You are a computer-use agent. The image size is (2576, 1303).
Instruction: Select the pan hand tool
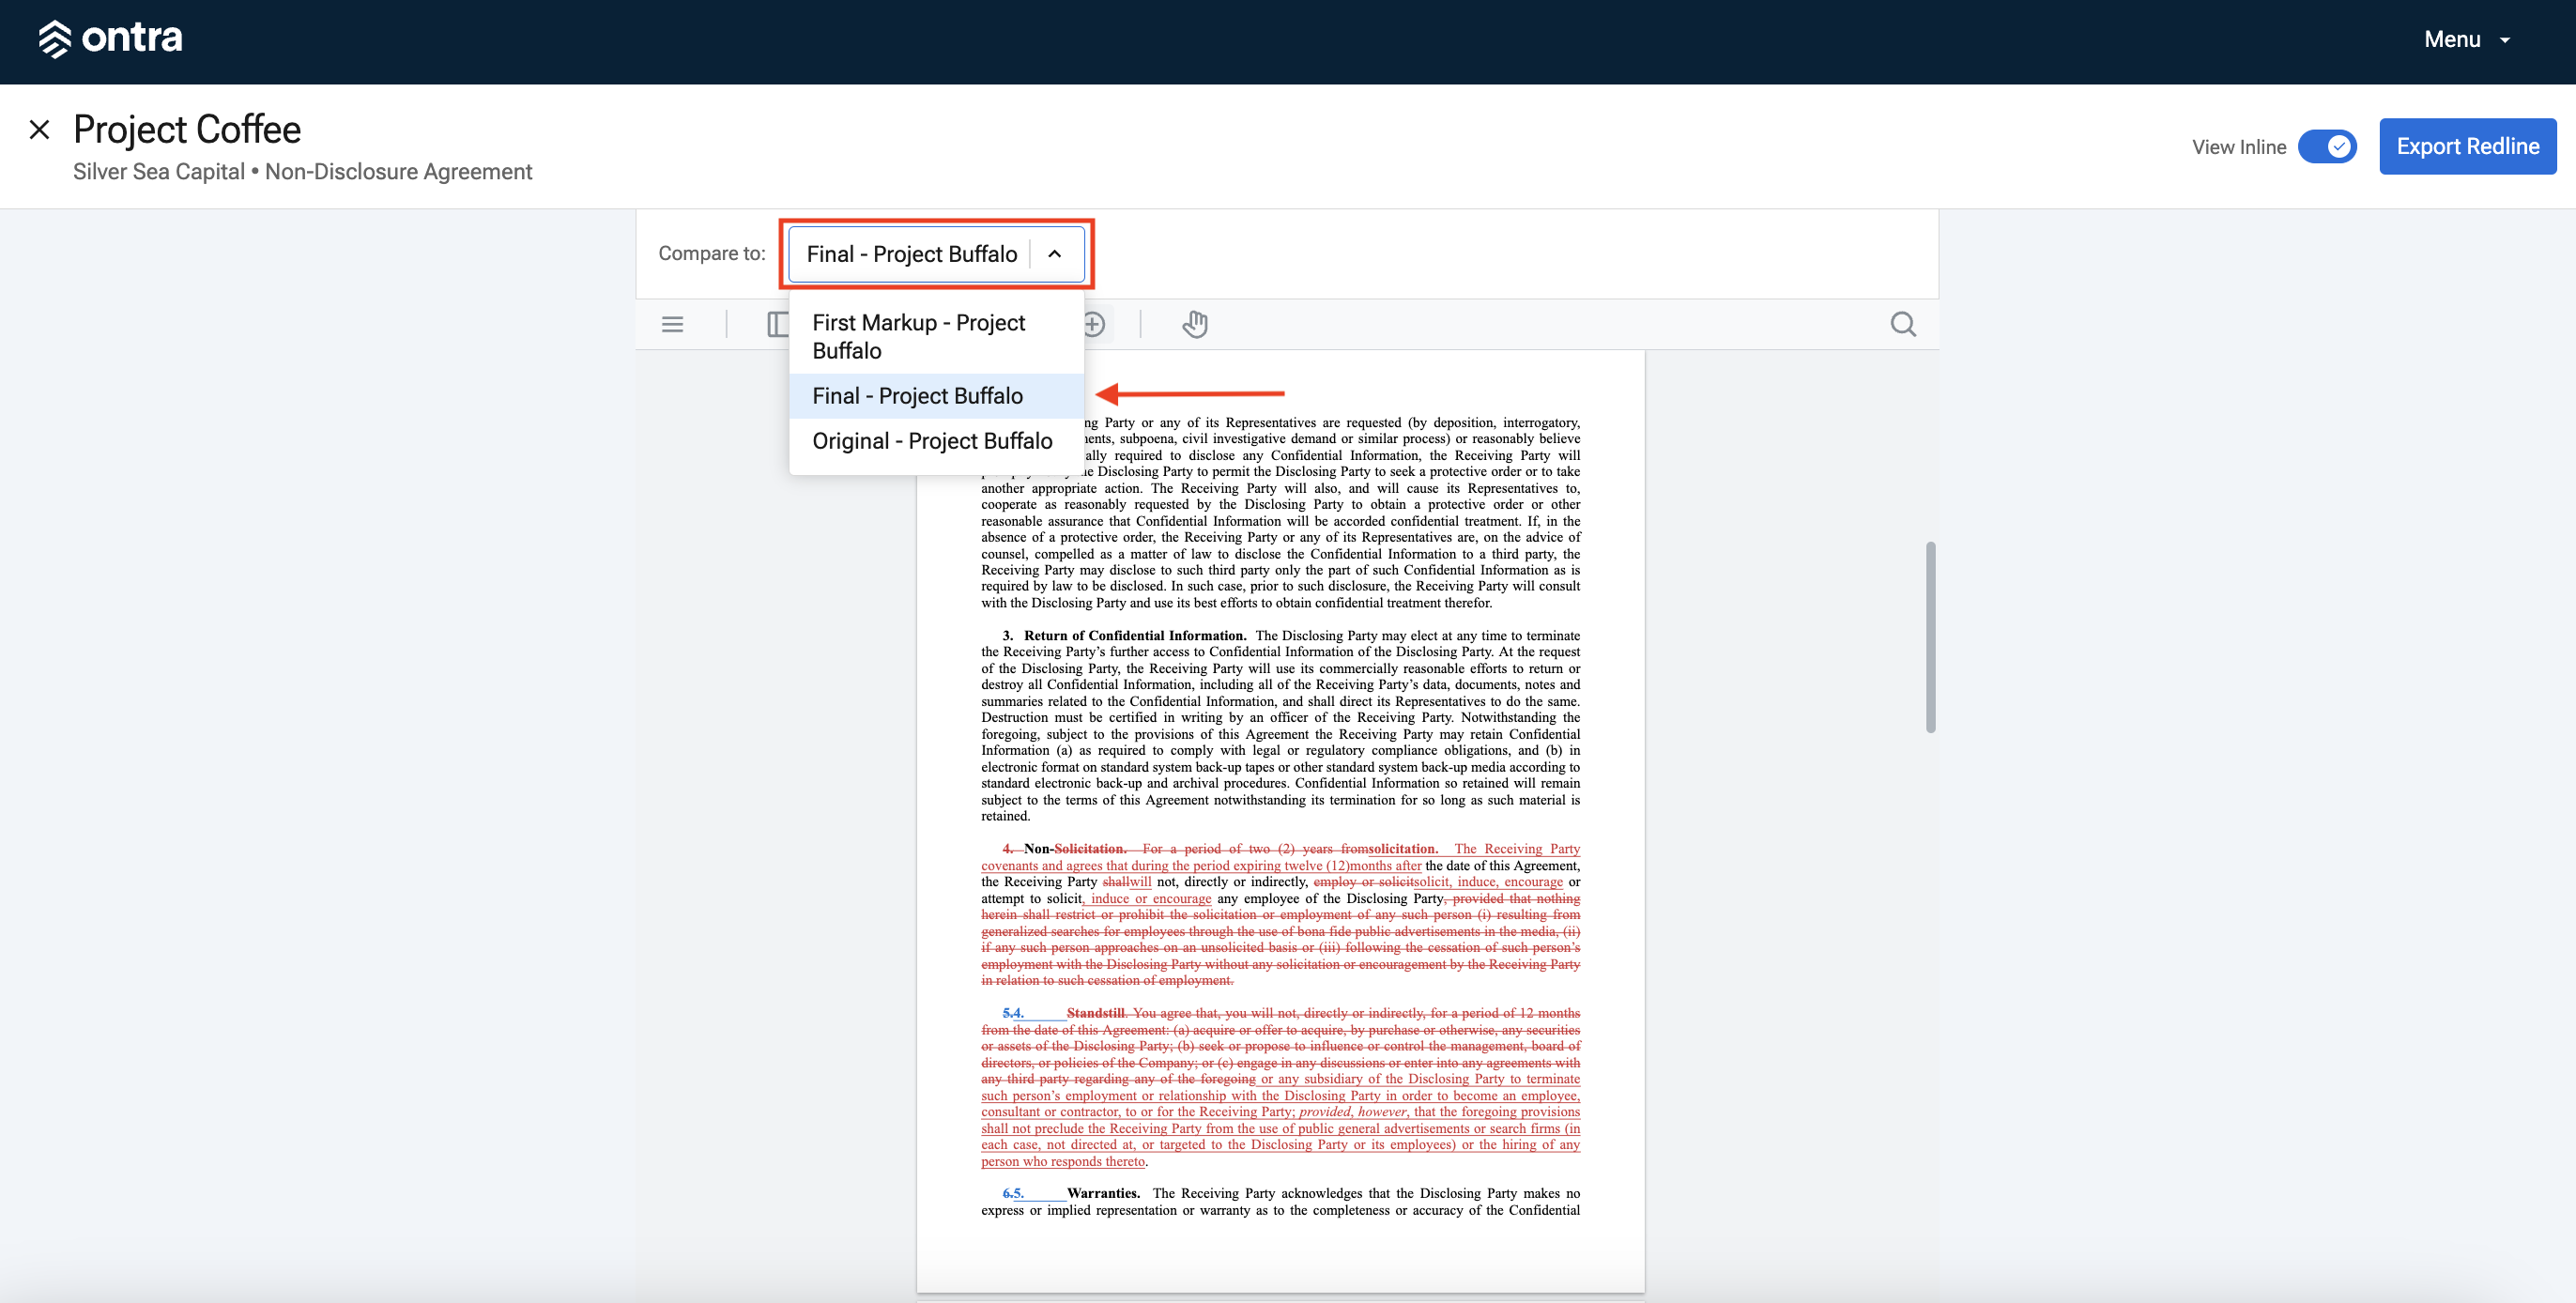click(1195, 324)
